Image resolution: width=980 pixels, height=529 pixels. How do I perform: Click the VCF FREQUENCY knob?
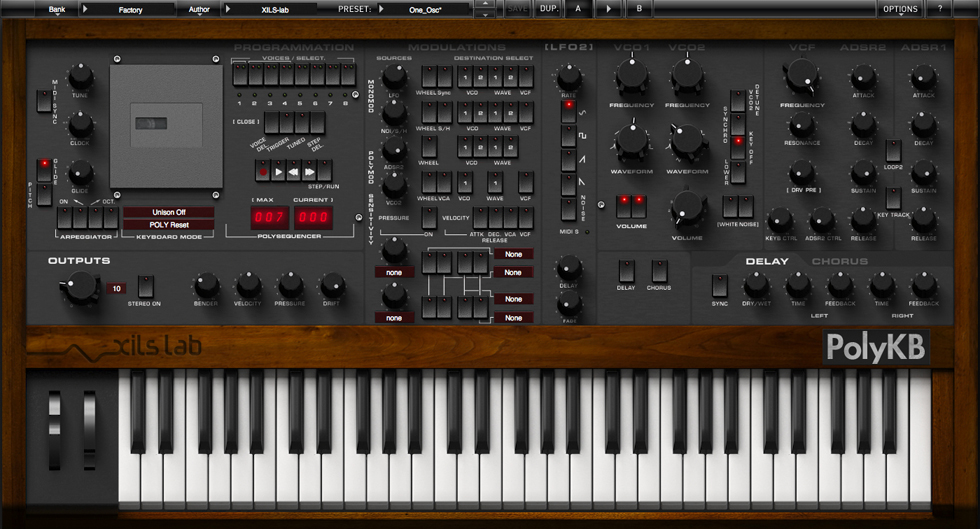pos(801,76)
